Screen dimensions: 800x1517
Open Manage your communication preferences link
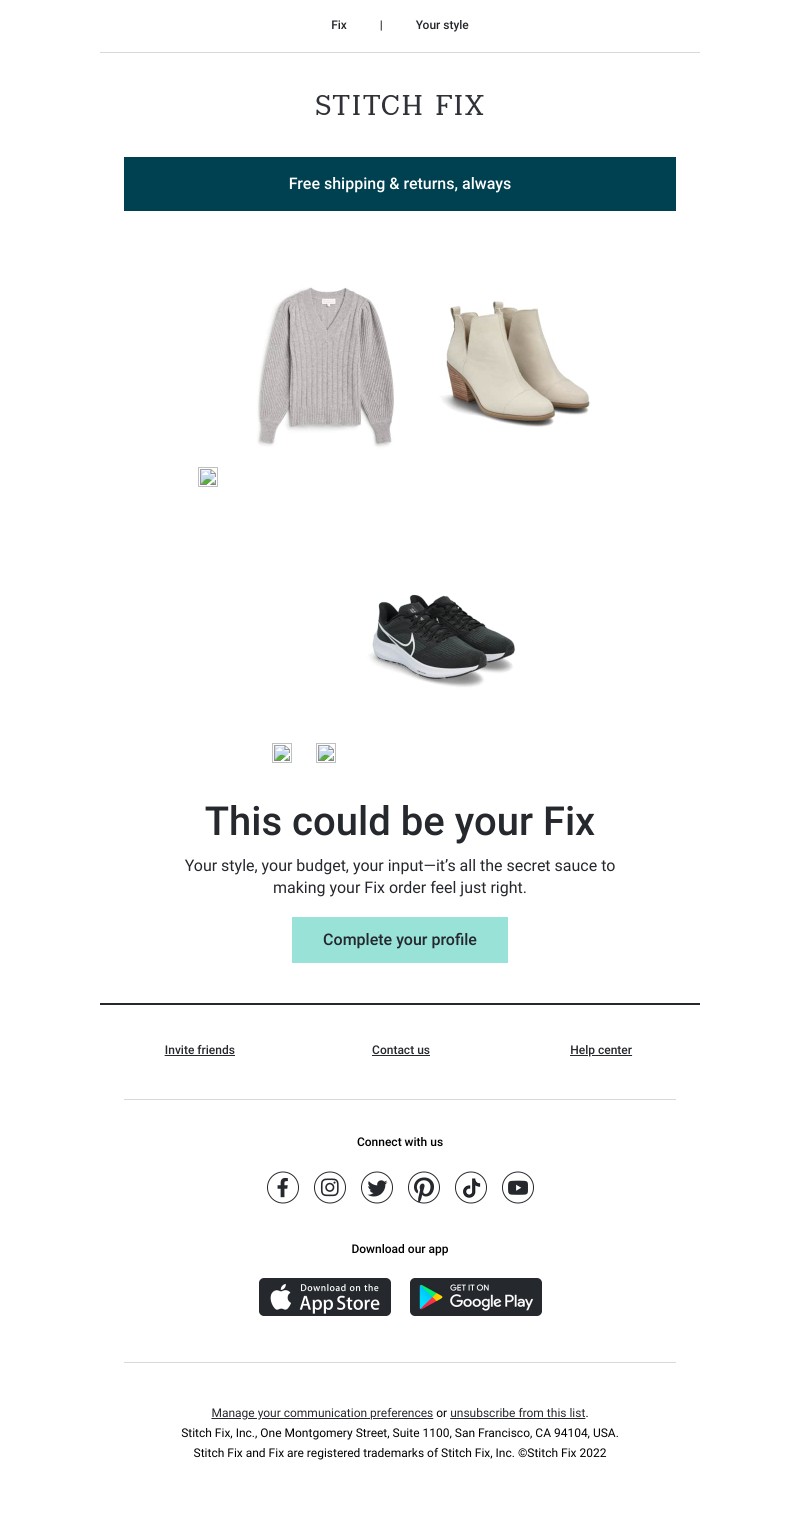(322, 1413)
